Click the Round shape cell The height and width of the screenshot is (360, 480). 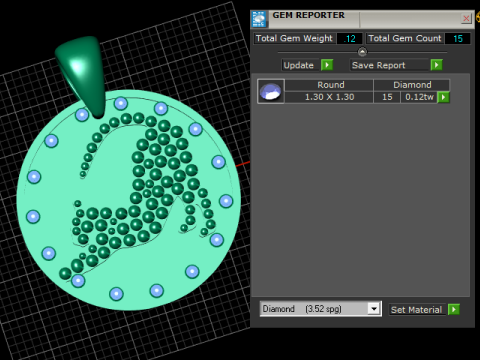pos(330,85)
